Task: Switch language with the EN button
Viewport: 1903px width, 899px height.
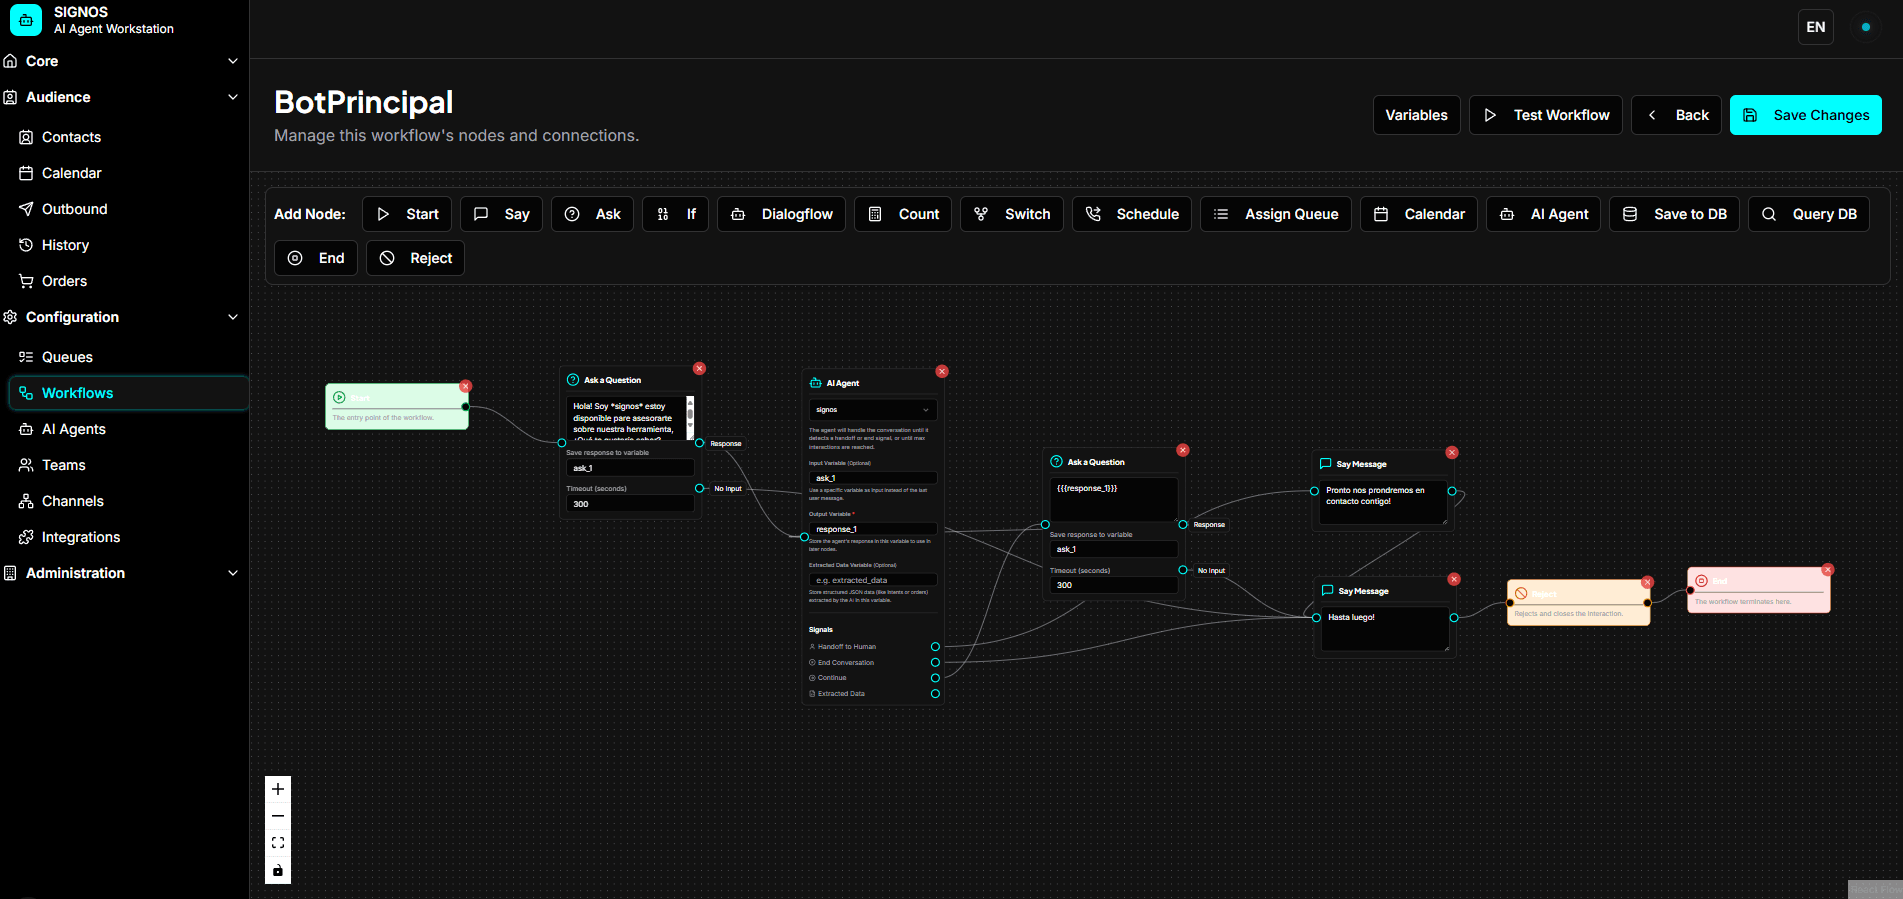Action: tap(1815, 27)
